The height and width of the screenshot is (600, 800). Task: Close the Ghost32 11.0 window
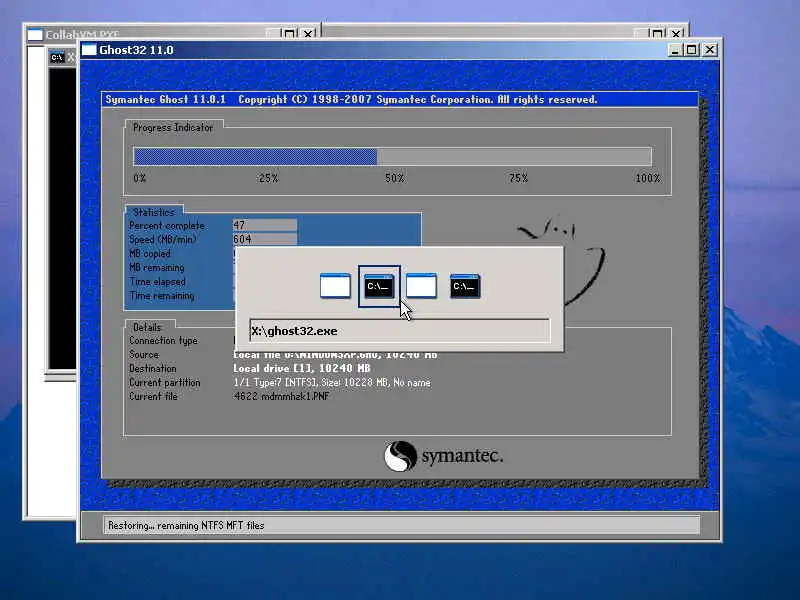[710, 50]
